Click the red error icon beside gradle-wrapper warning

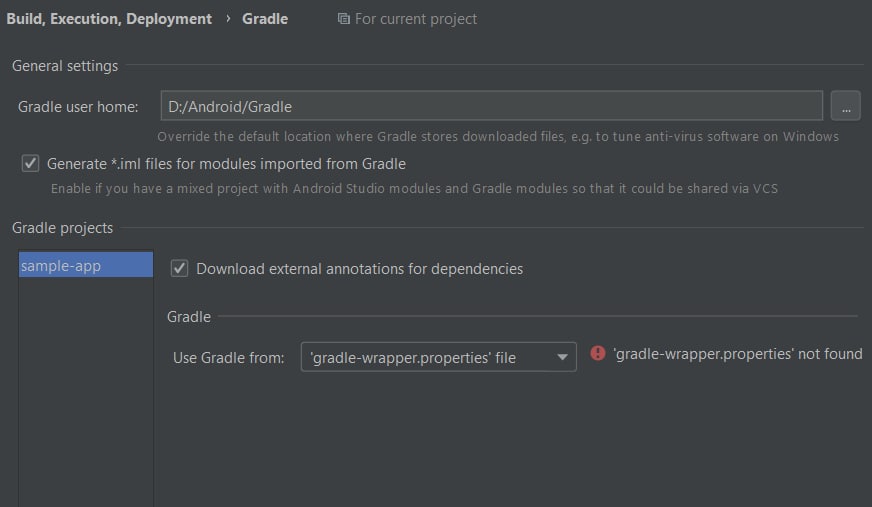click(x=598, y=353)
